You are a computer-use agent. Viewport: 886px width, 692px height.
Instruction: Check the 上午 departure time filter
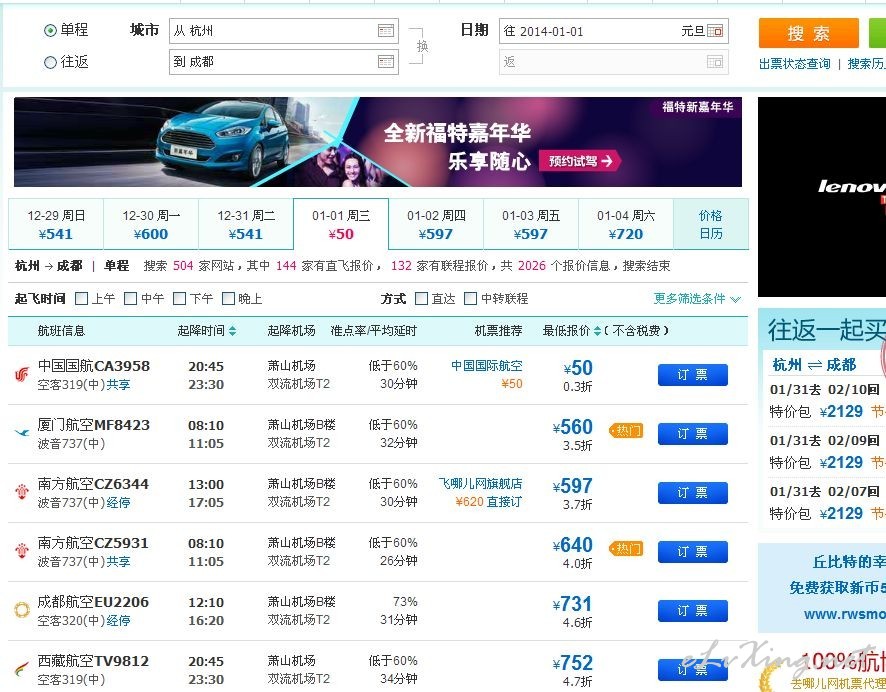pyautogui.click(x=81, y=298)
